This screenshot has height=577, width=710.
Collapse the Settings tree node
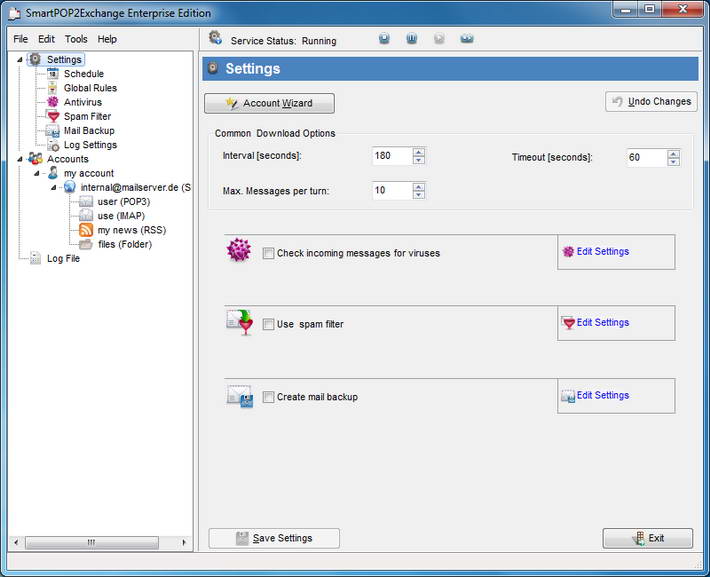(20, 59)
